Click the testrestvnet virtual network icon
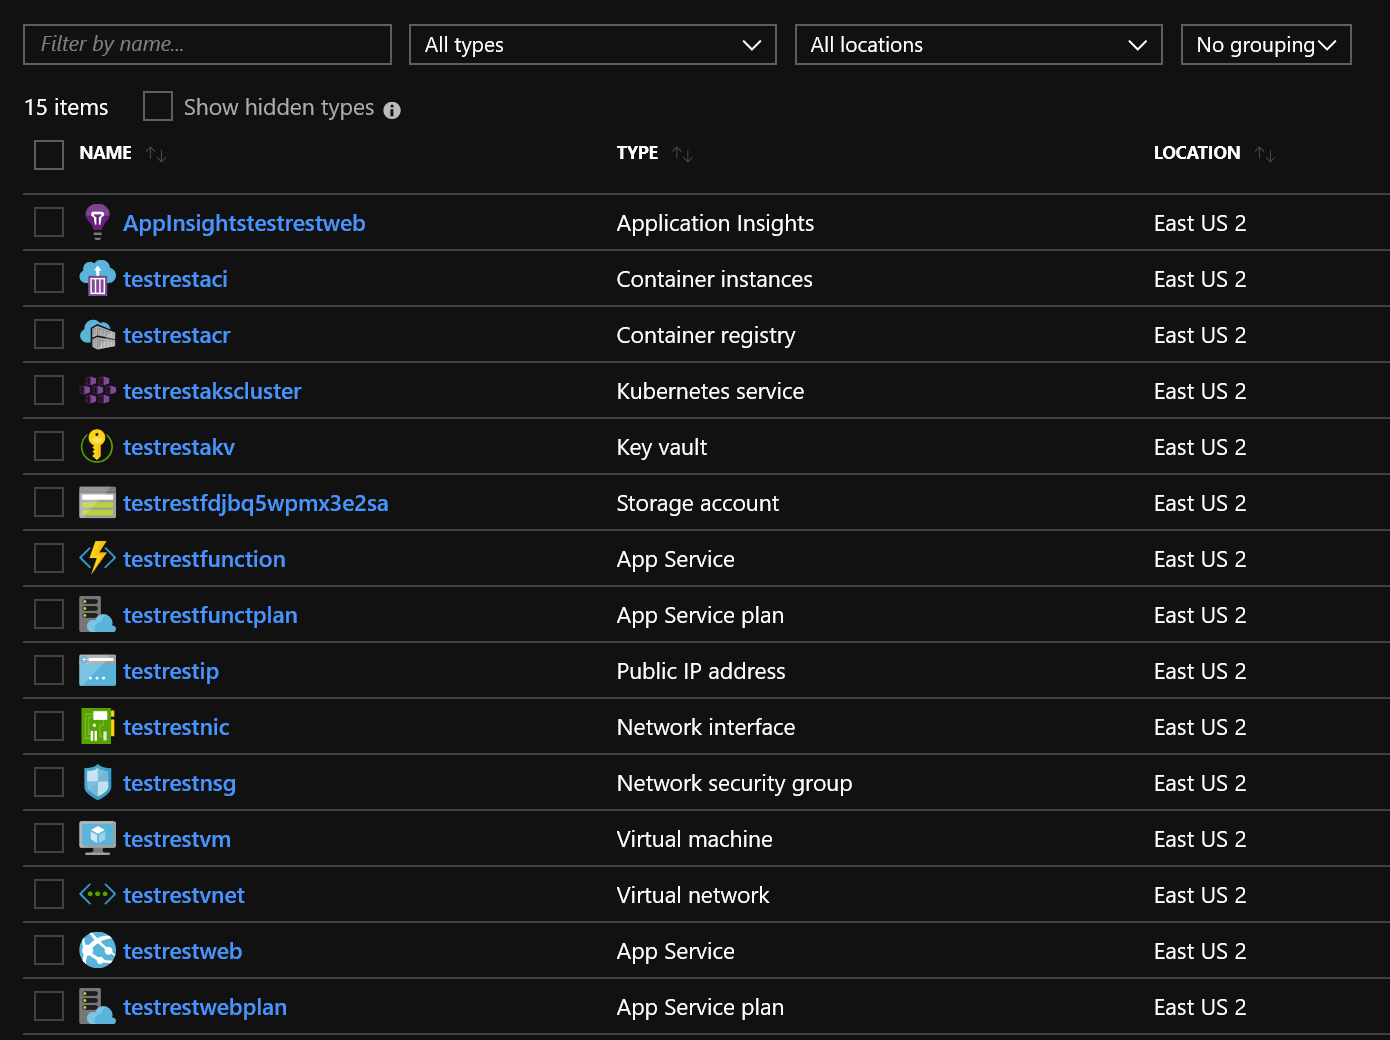Viewport: 1390px width, 1040px height. (x=97, y=894)
